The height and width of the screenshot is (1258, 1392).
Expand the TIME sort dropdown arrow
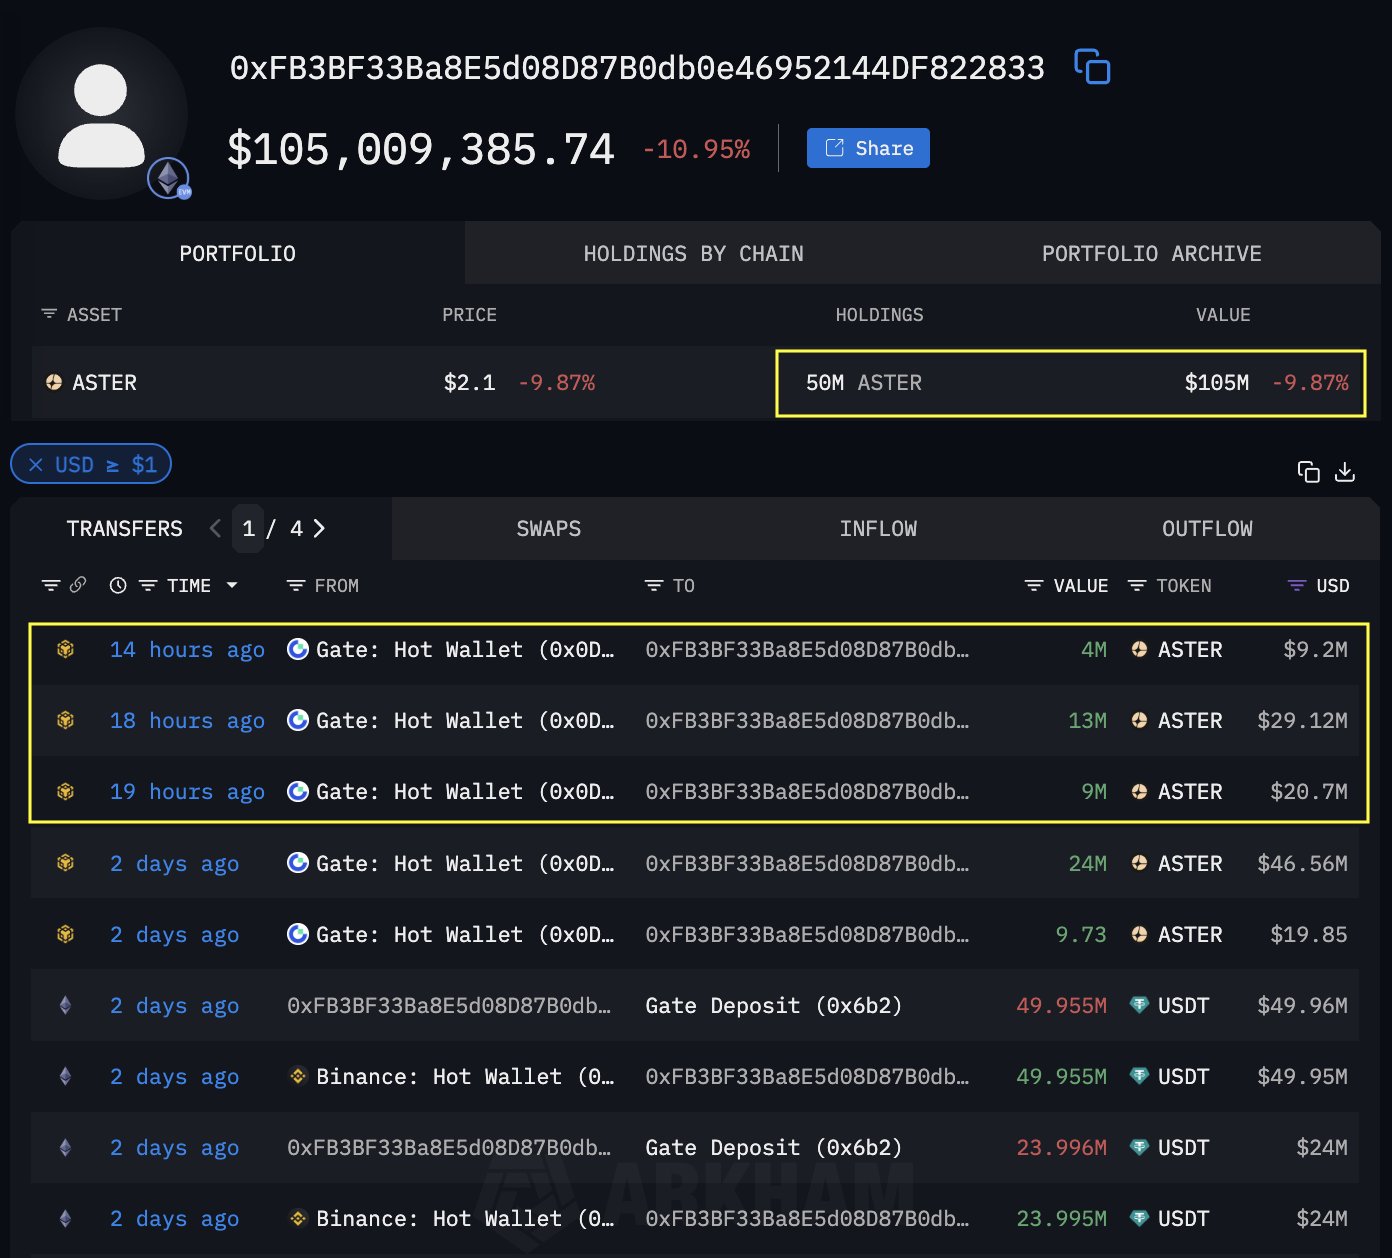point(232,586)
